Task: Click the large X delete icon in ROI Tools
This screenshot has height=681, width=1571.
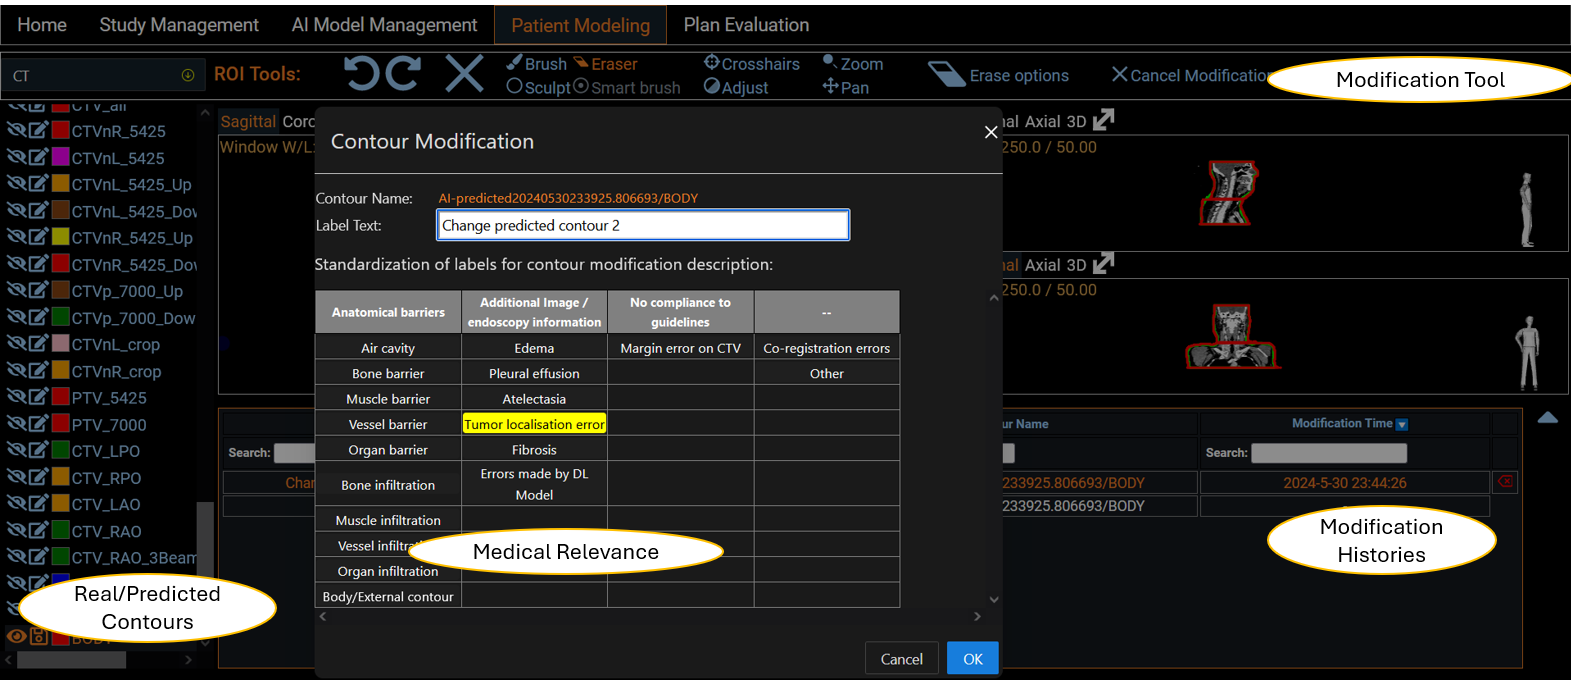Action: point(464,74)
